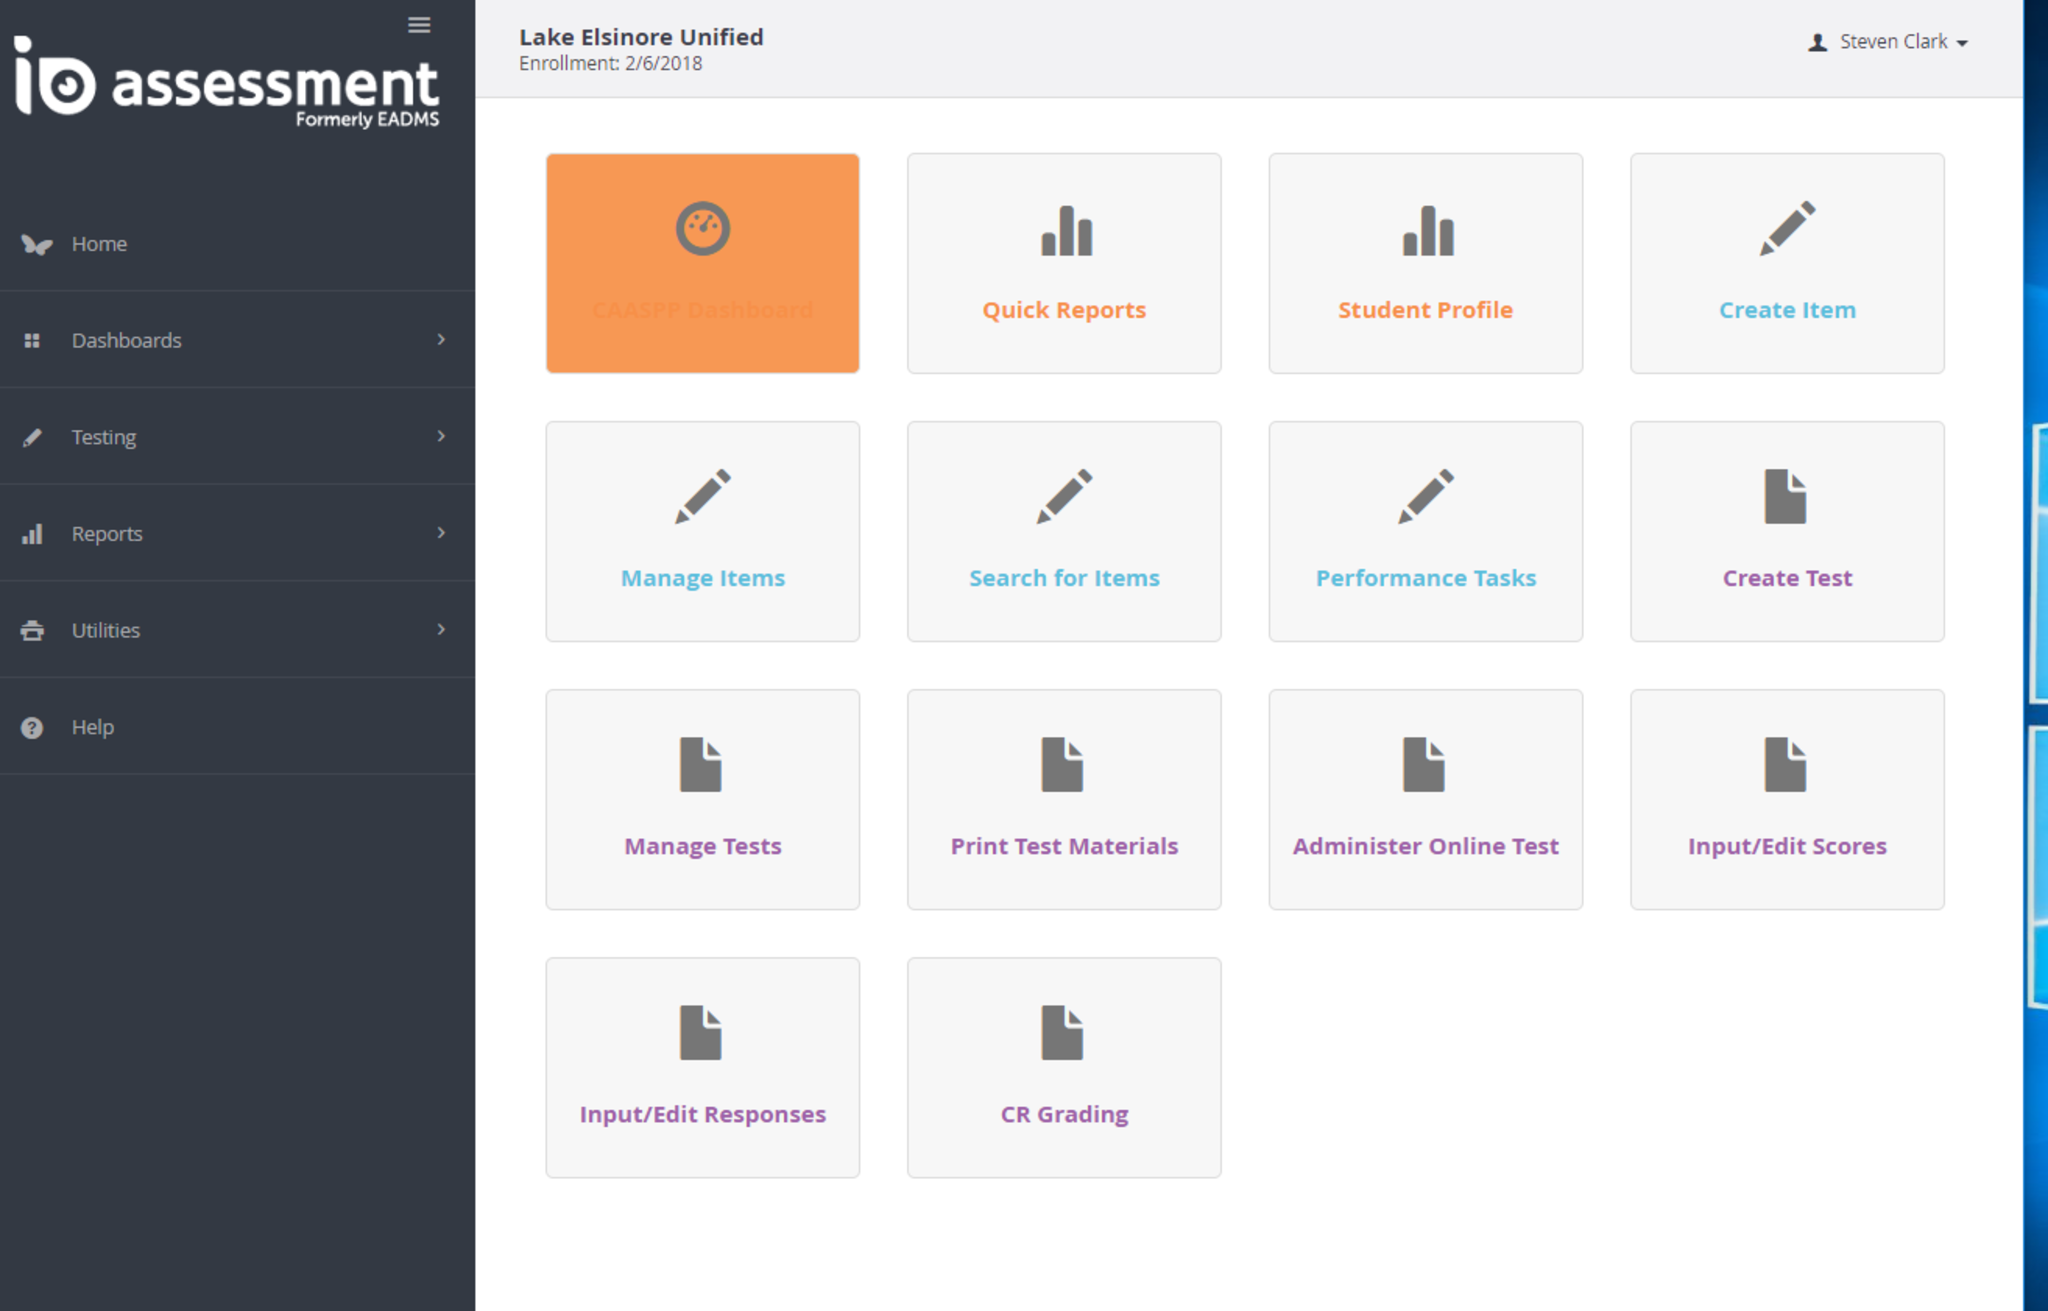
Task: Click the CR Grading document icon
Action: pyautogui.click(x=1061, y=1032)
